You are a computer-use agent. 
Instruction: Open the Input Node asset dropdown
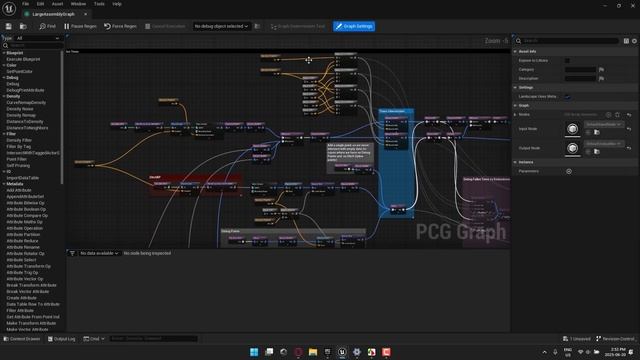(604, 124)
